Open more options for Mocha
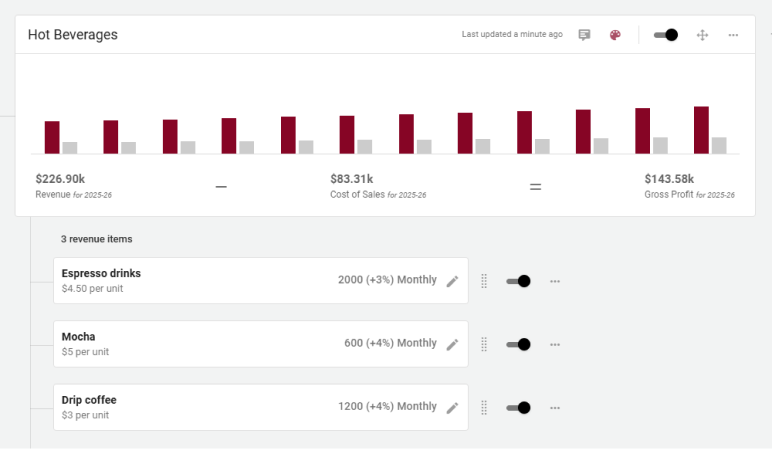The image size is (772, 449). coord(555,345)
